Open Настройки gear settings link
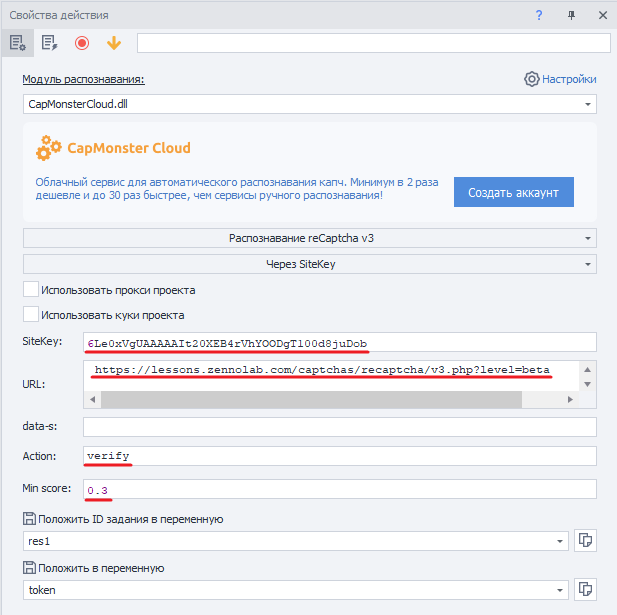This screenshot has height=615, width=617. [x=560, y=79]
